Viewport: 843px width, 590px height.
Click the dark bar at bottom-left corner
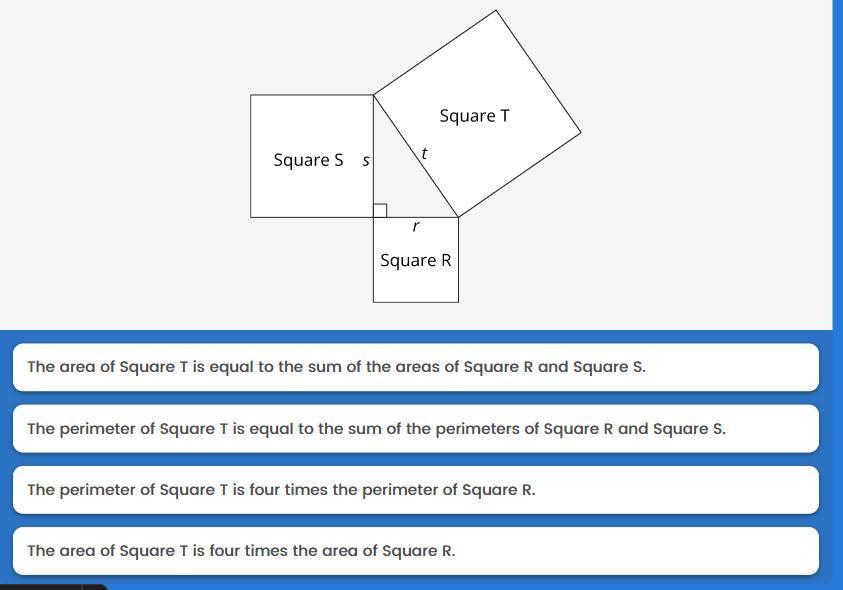53,587
